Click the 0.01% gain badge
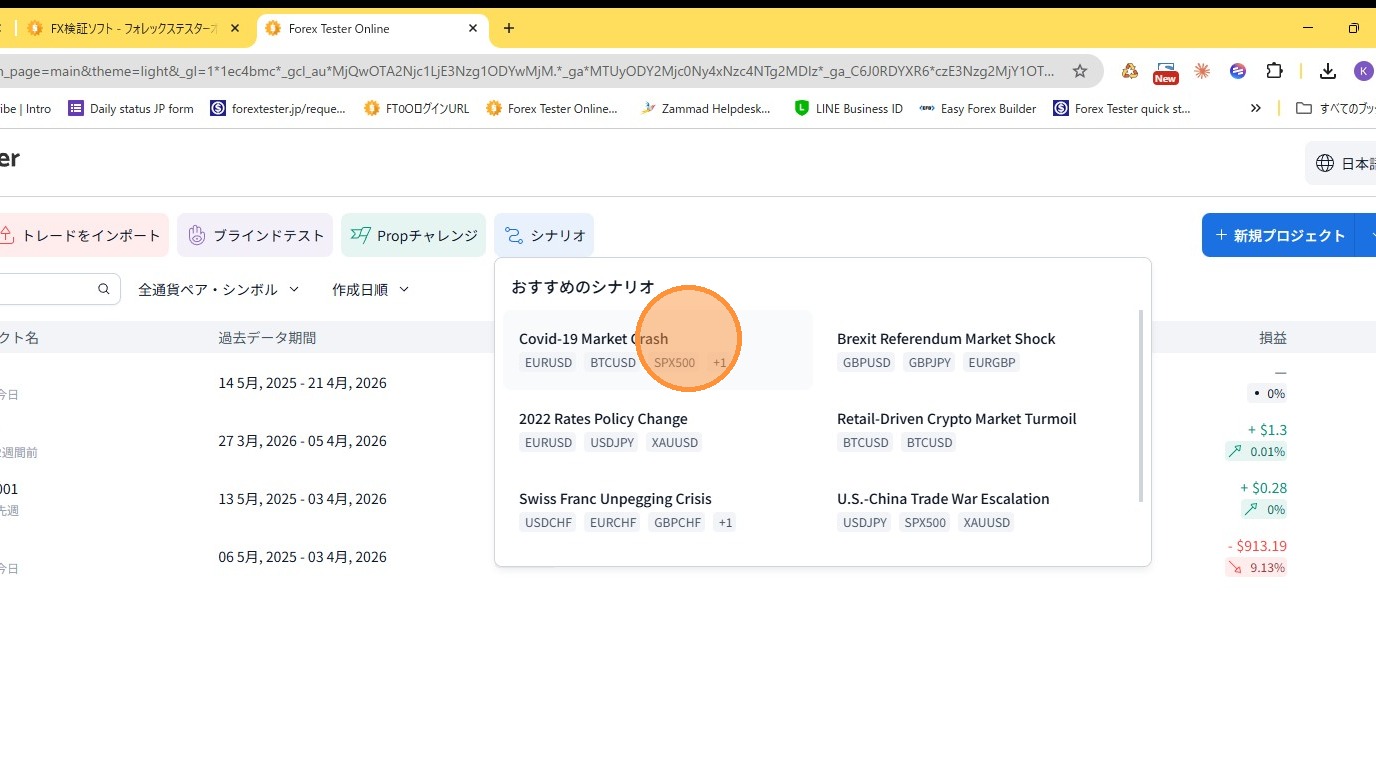The height and width of the screenshot is (769, 1376). click(x=1257, y=452)
